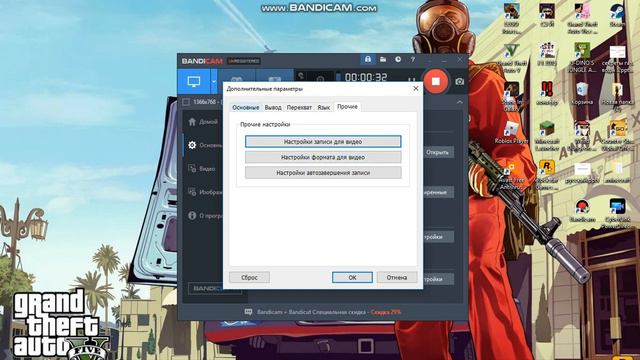Open Avast Free Antivirus desktop shortcut
640x360 pixels.
pos(511,175)
